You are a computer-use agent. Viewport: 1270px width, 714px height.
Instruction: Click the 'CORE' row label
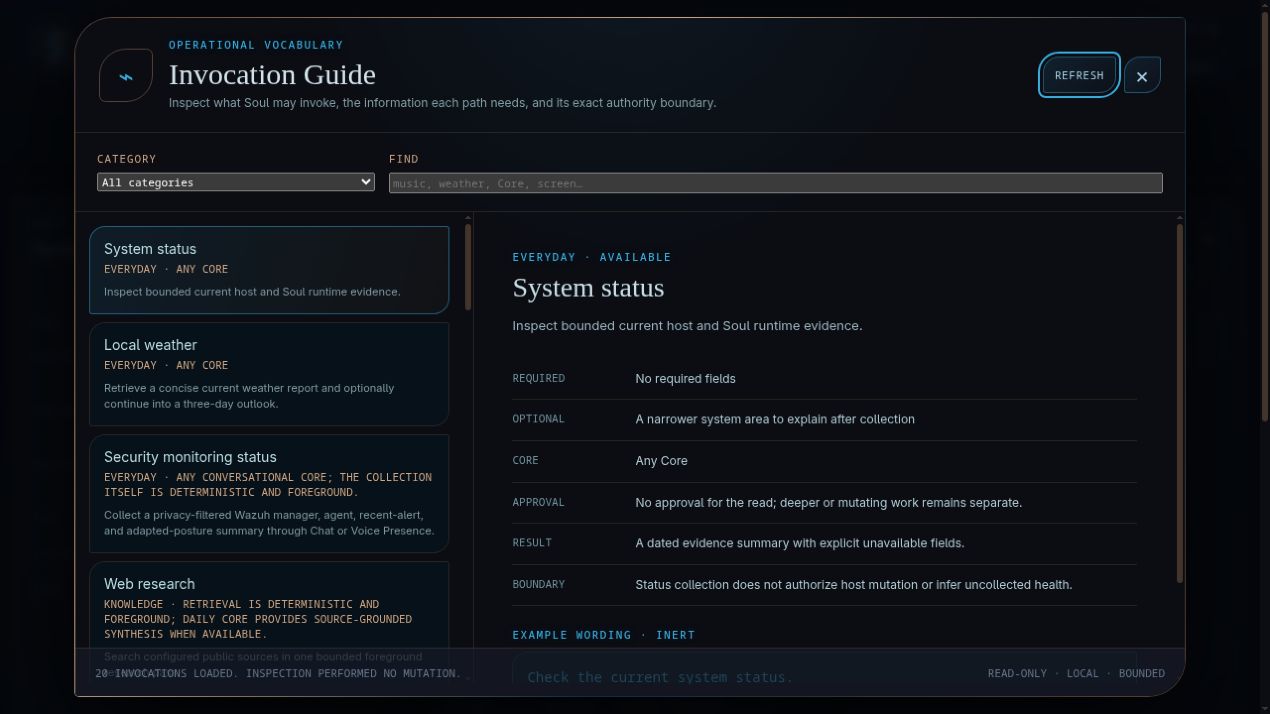[525, 461]
